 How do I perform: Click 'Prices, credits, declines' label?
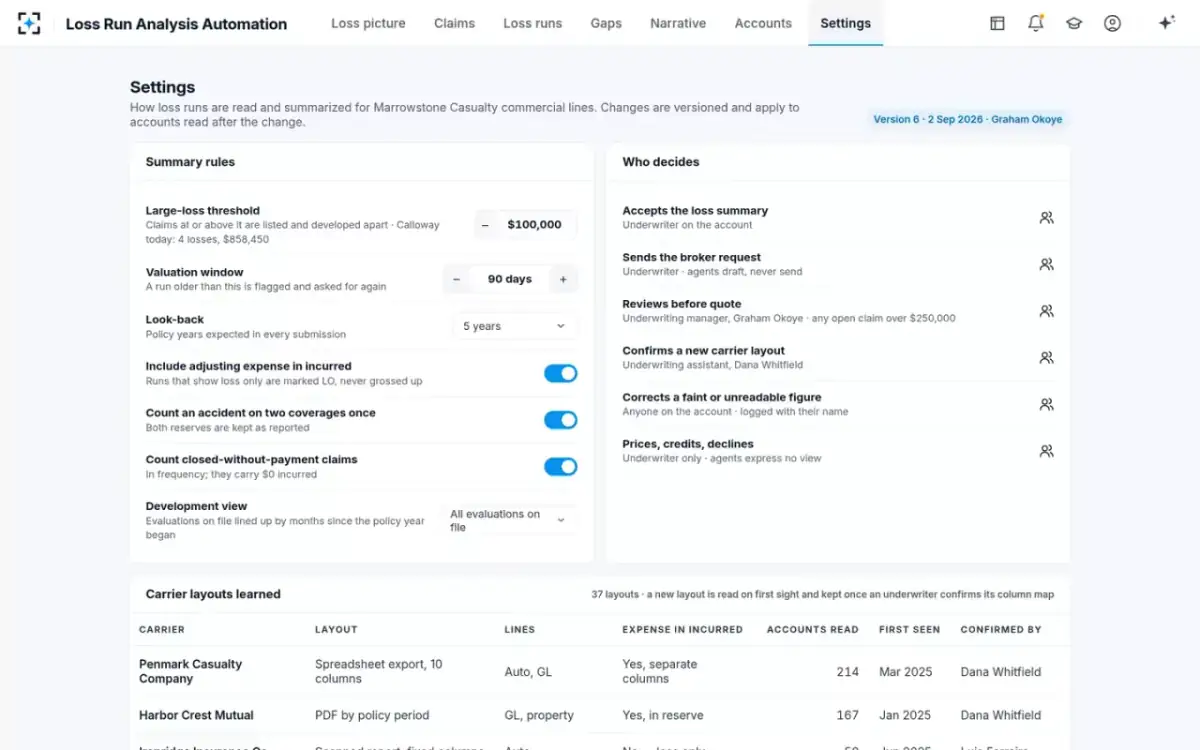tap(688, 444)
